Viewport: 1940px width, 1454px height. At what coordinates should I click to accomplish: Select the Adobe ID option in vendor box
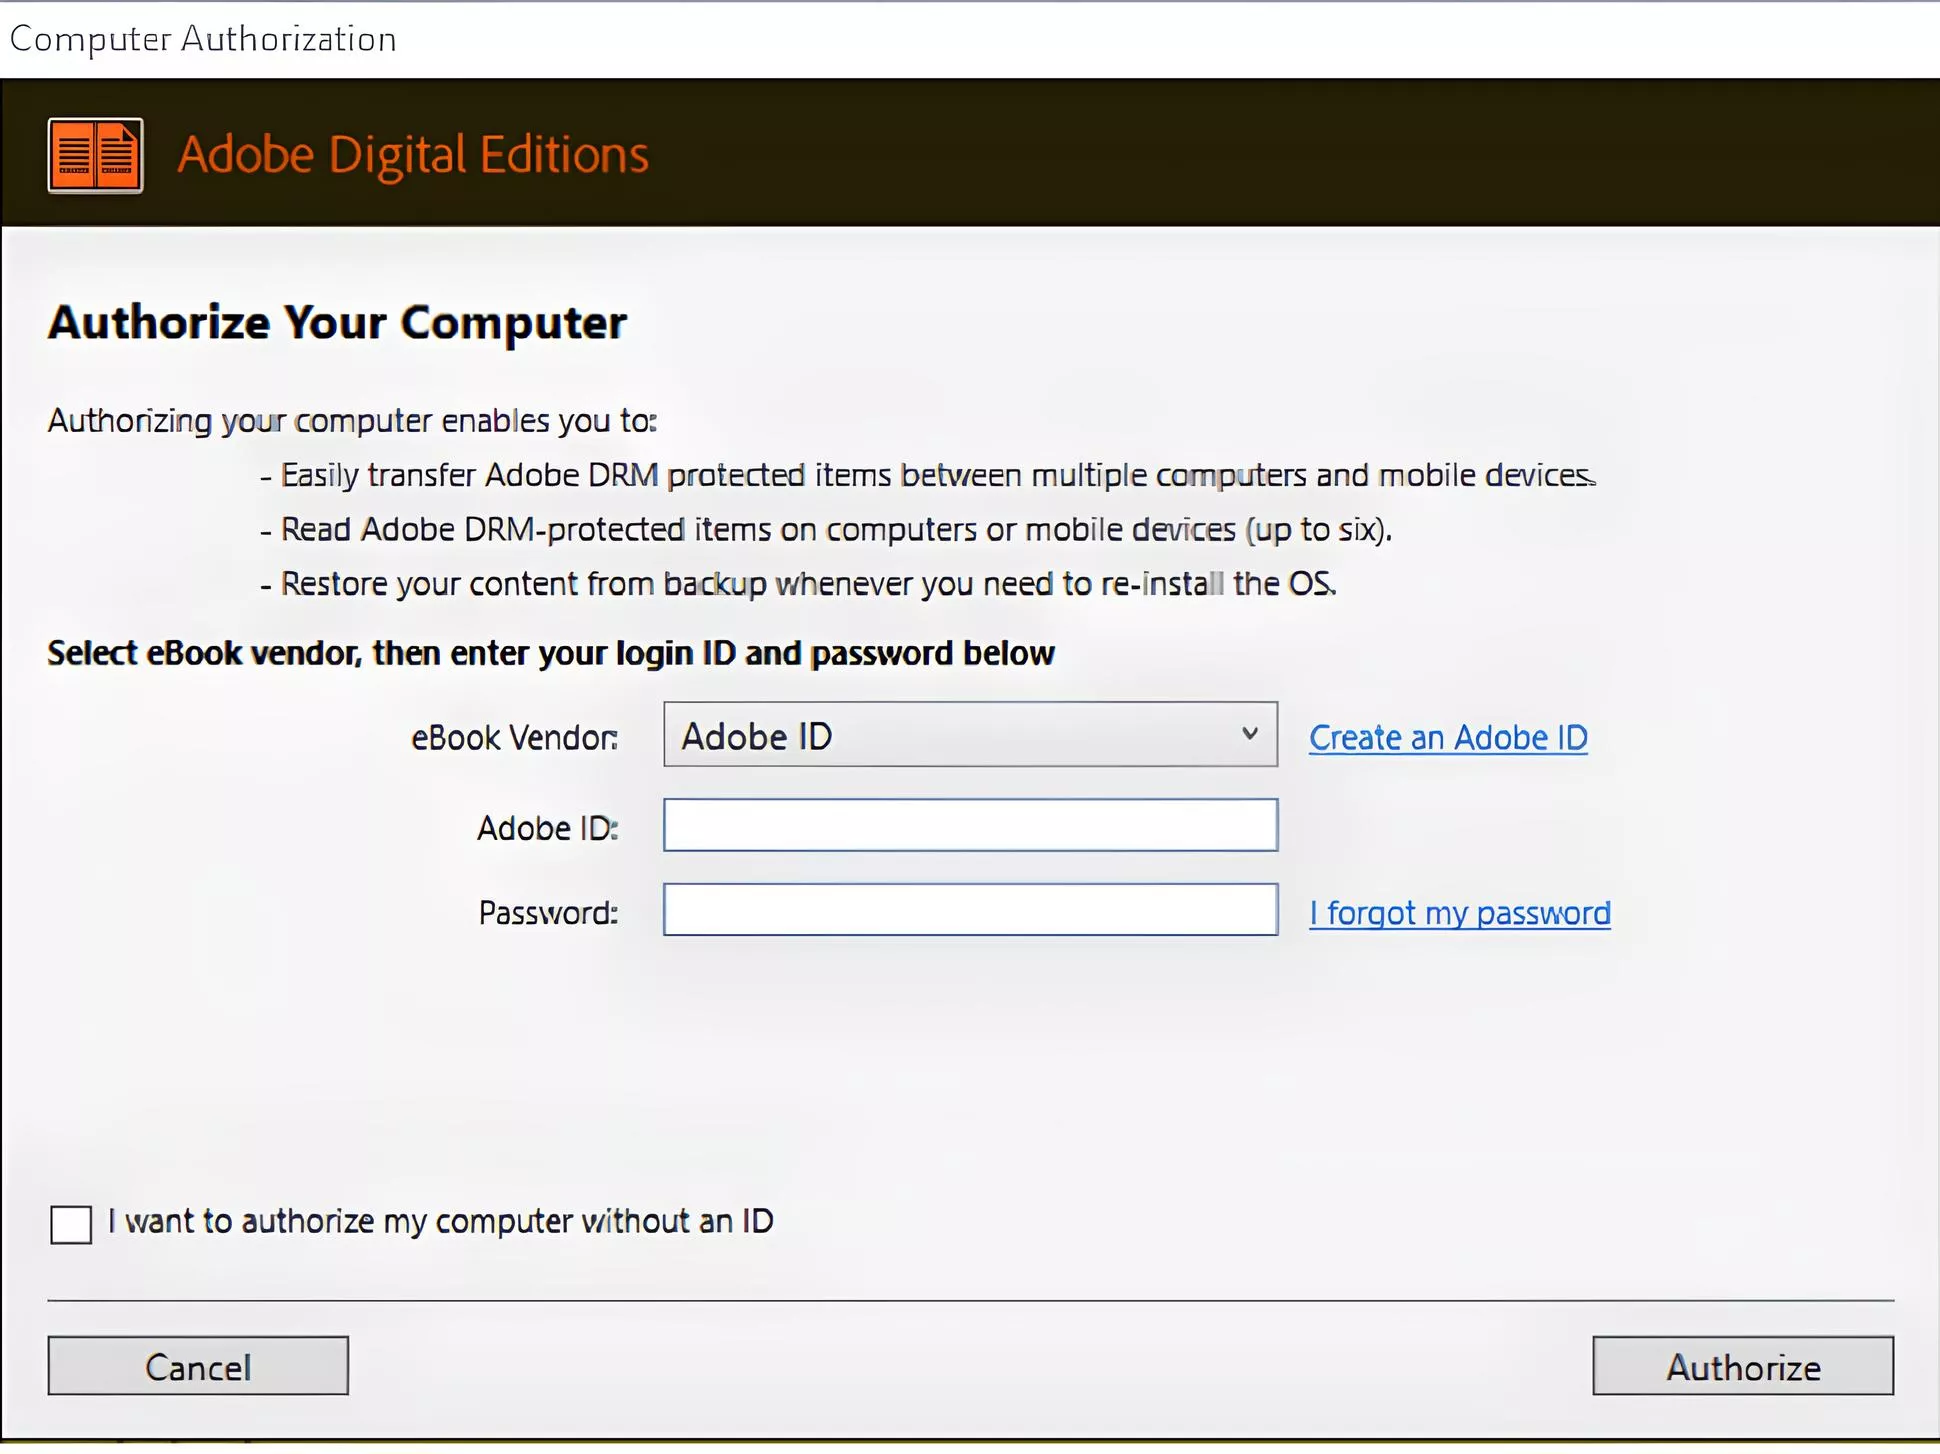757,735
